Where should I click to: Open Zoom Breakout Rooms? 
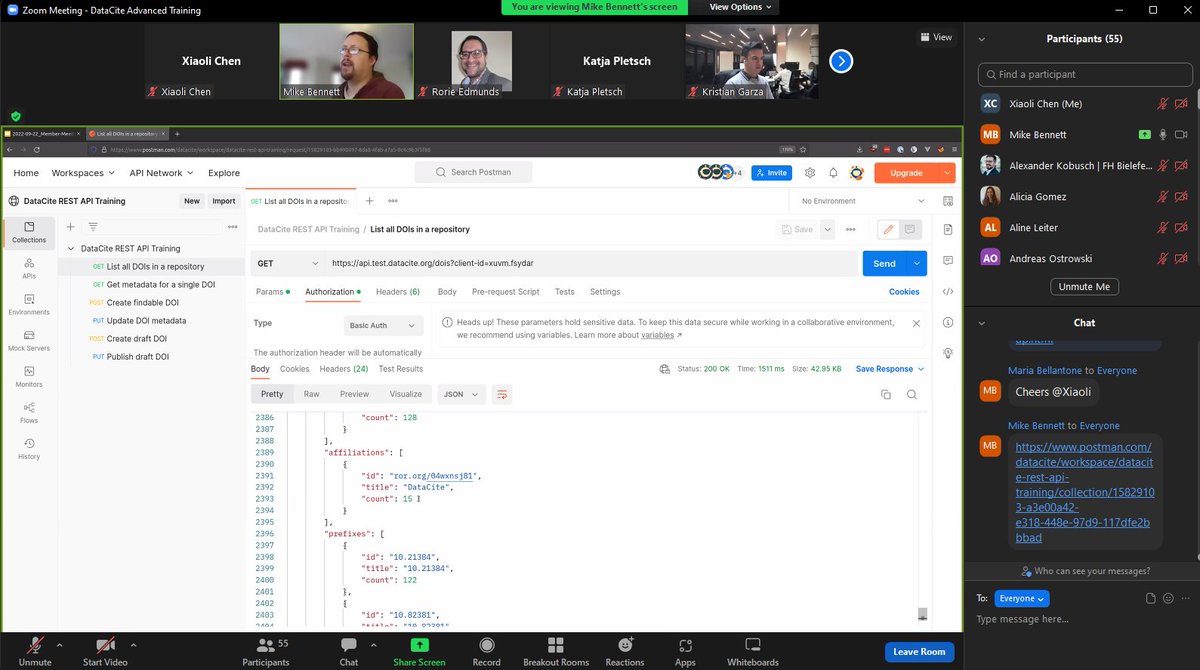[x=556, y=650]
